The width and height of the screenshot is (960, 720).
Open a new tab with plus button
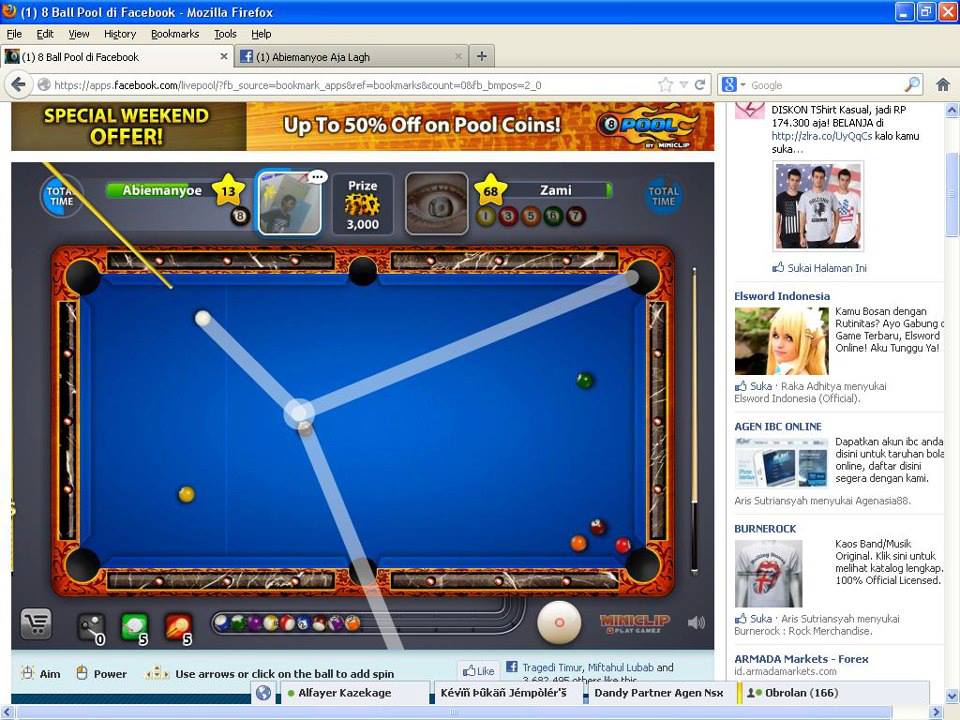(482, 56)
